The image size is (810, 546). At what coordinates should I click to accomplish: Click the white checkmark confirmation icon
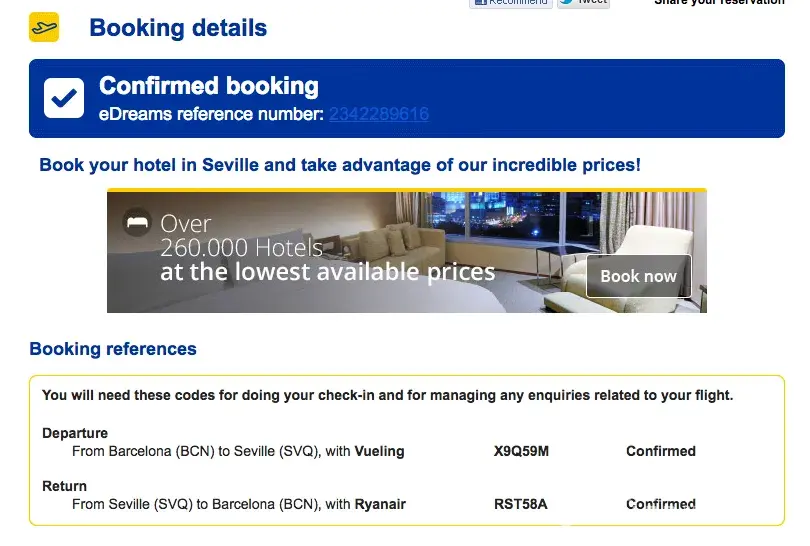click(64, 98)
